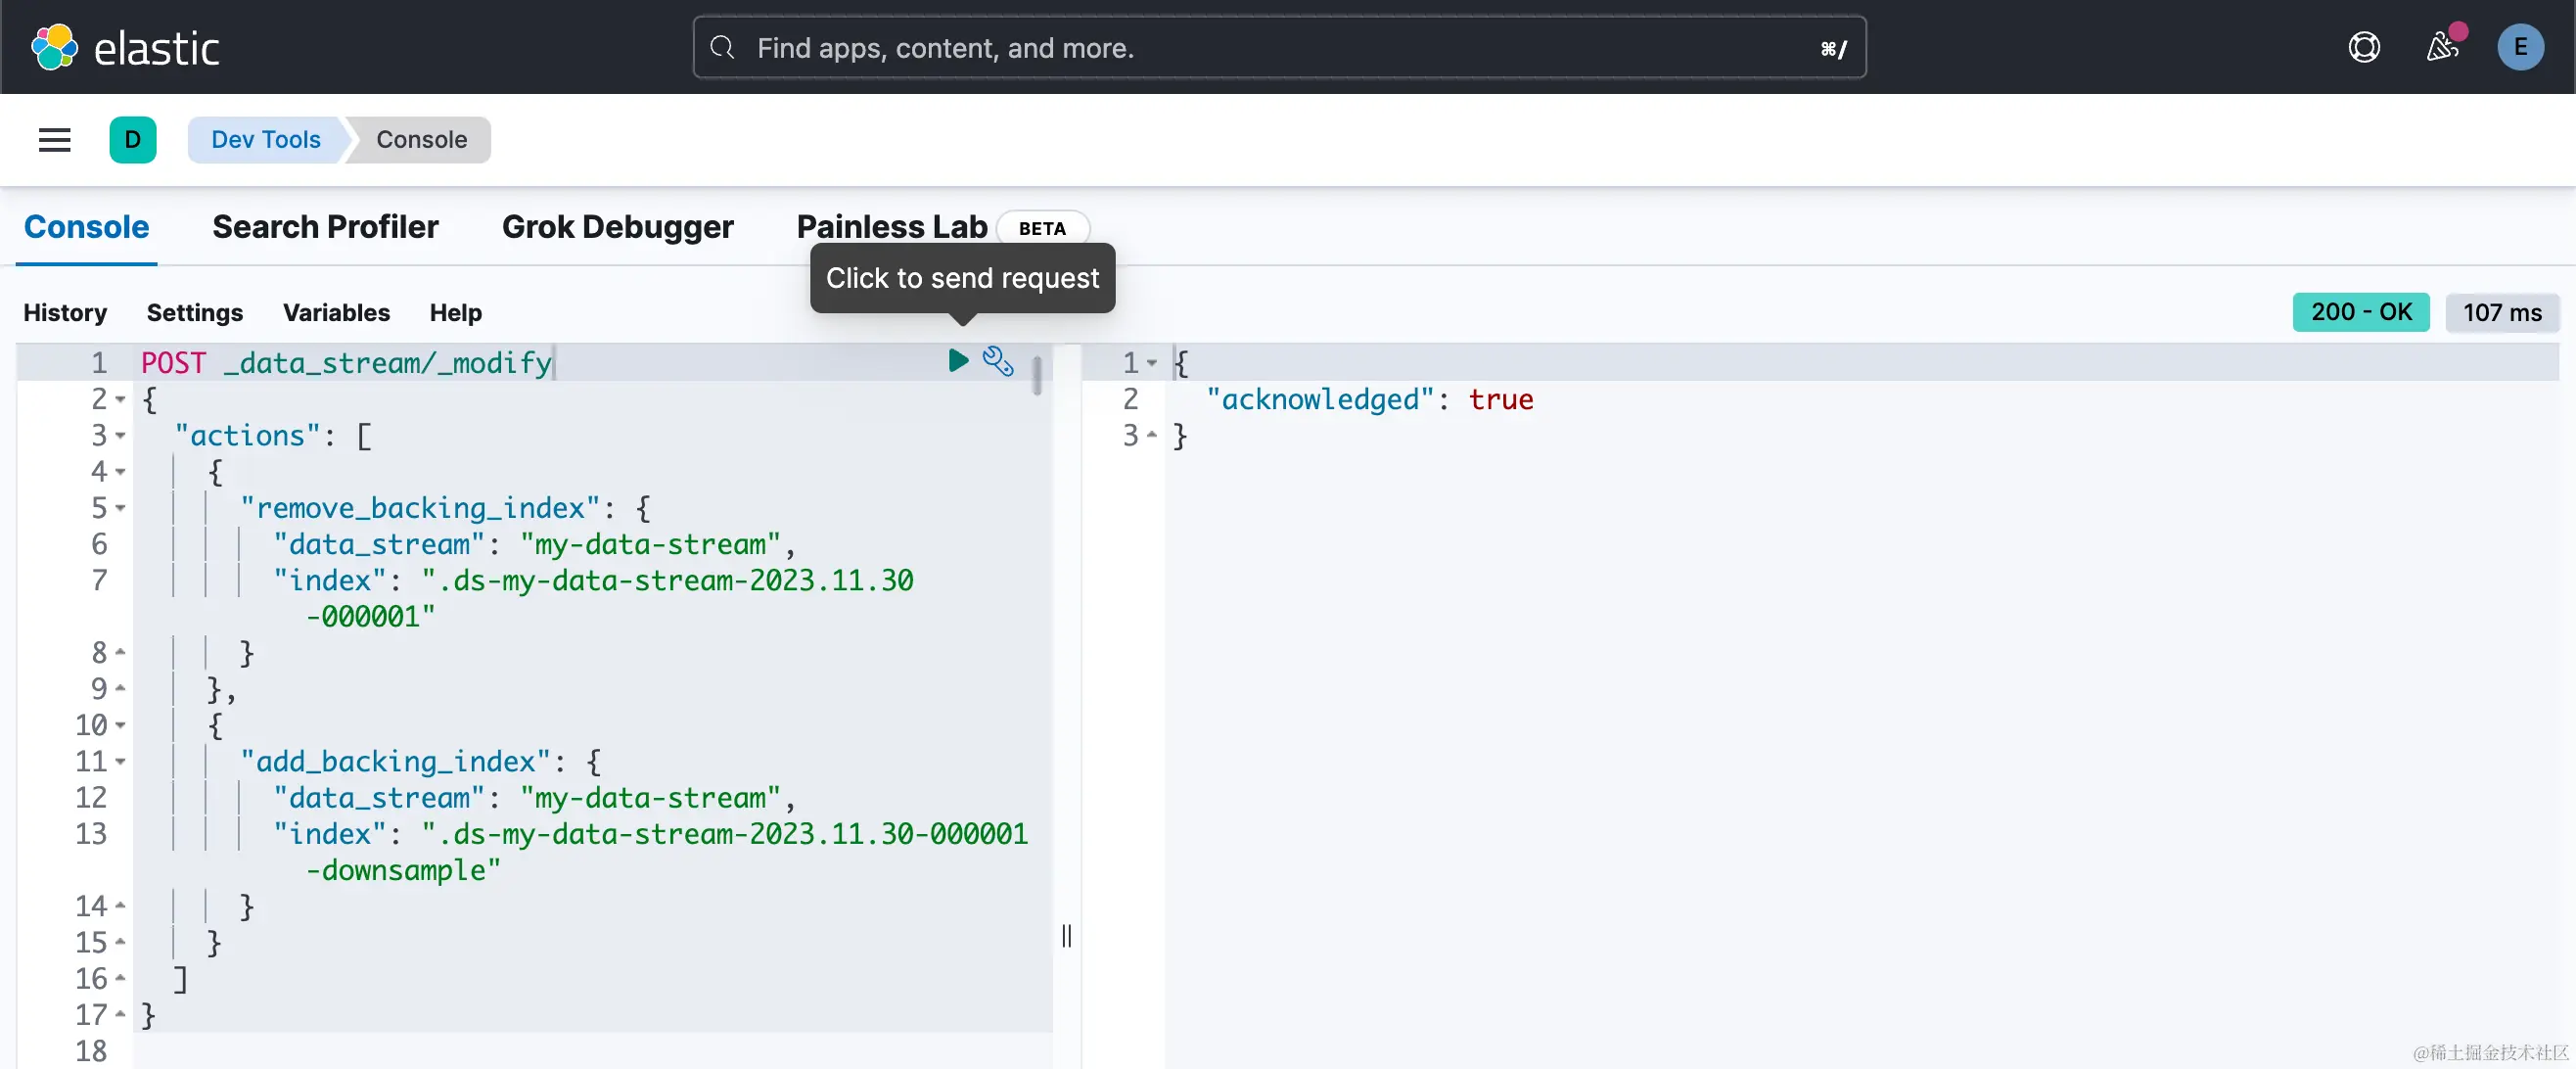Click the green D space avatar
The image size is (2576, 1069).
(x=132, y=139)
